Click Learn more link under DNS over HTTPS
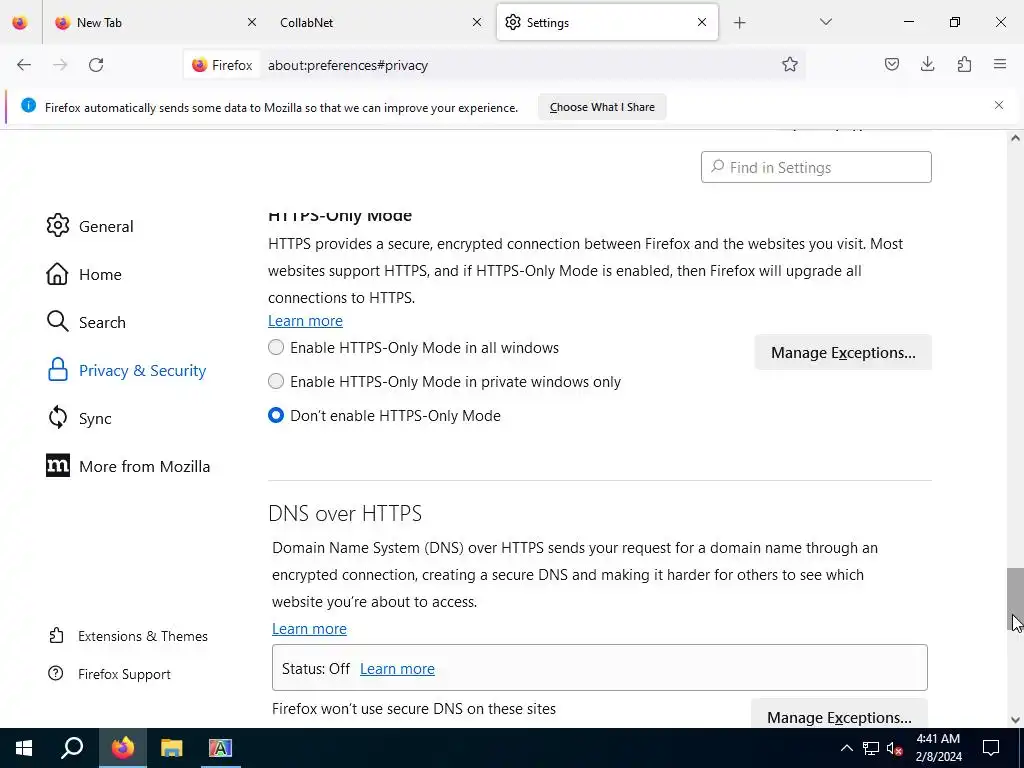 point(309,629)
